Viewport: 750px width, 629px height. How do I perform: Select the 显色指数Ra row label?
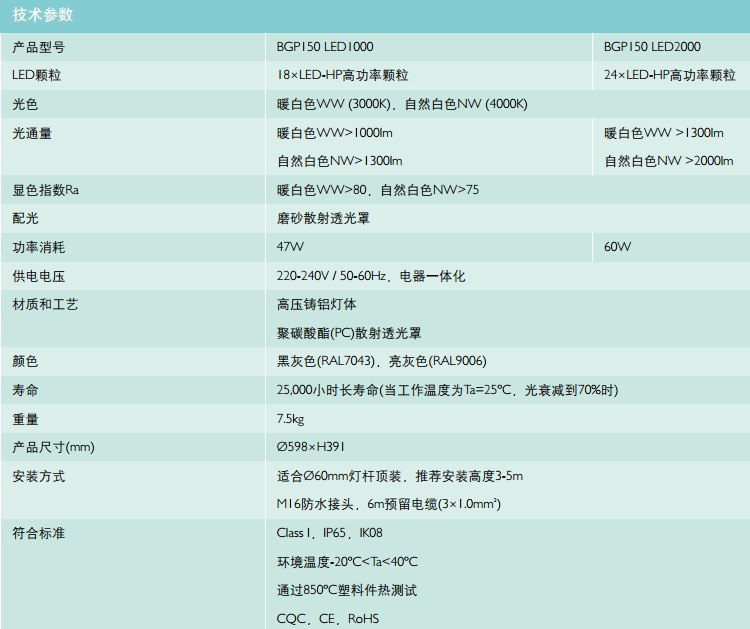[45, 190]
